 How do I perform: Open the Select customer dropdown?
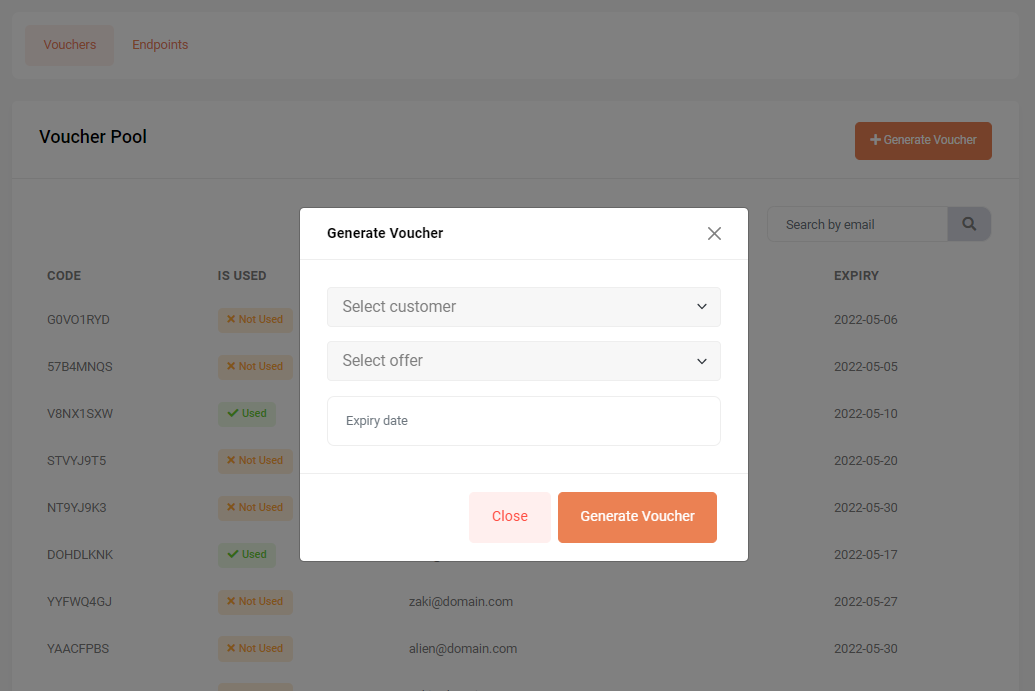coord(523,307)
